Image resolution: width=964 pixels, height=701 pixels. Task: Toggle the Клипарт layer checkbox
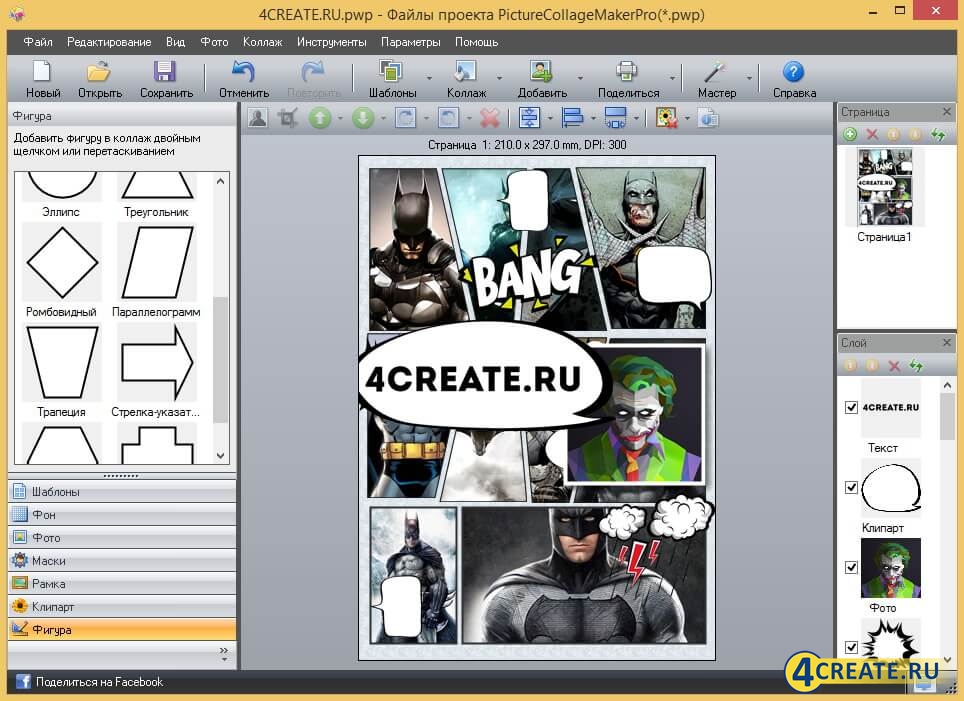851,487
